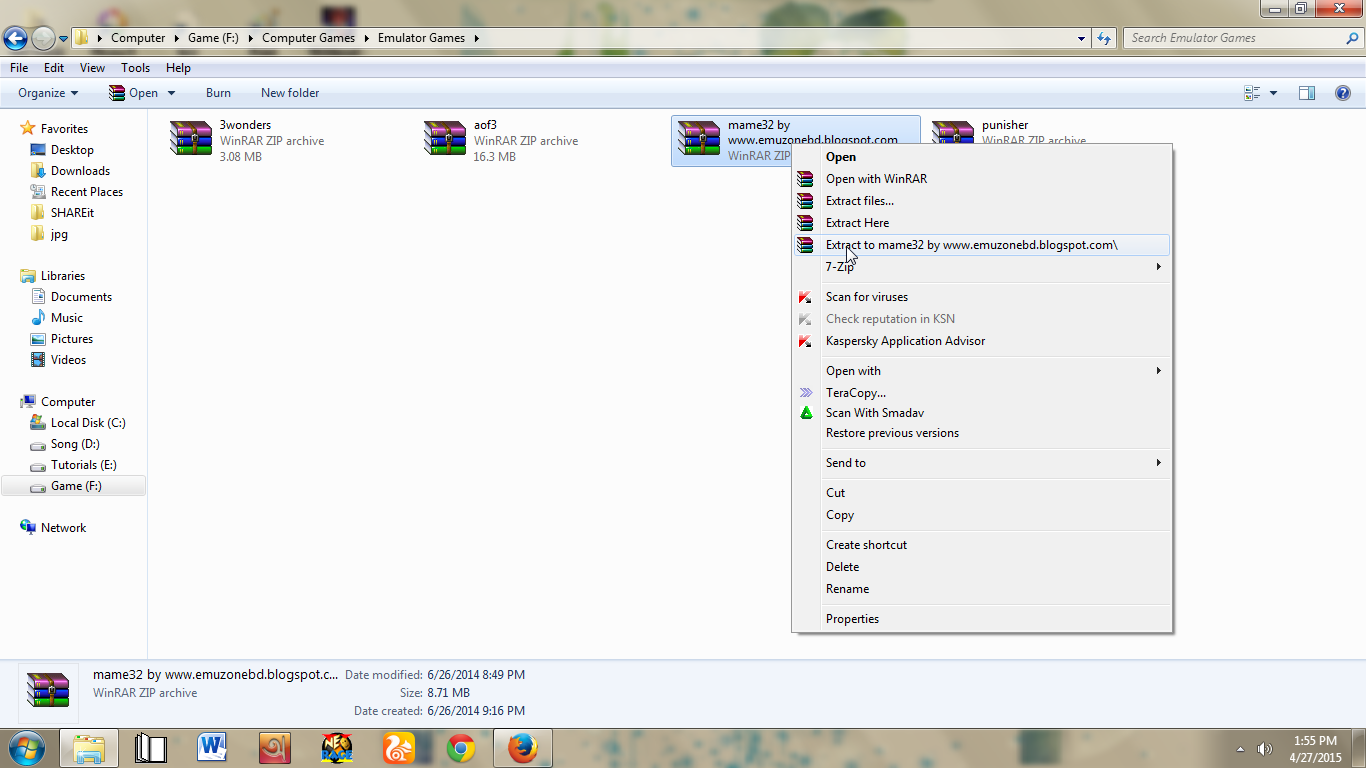
Task: Expand the 7-Zip submenu
Action: [x=982, y=267]
